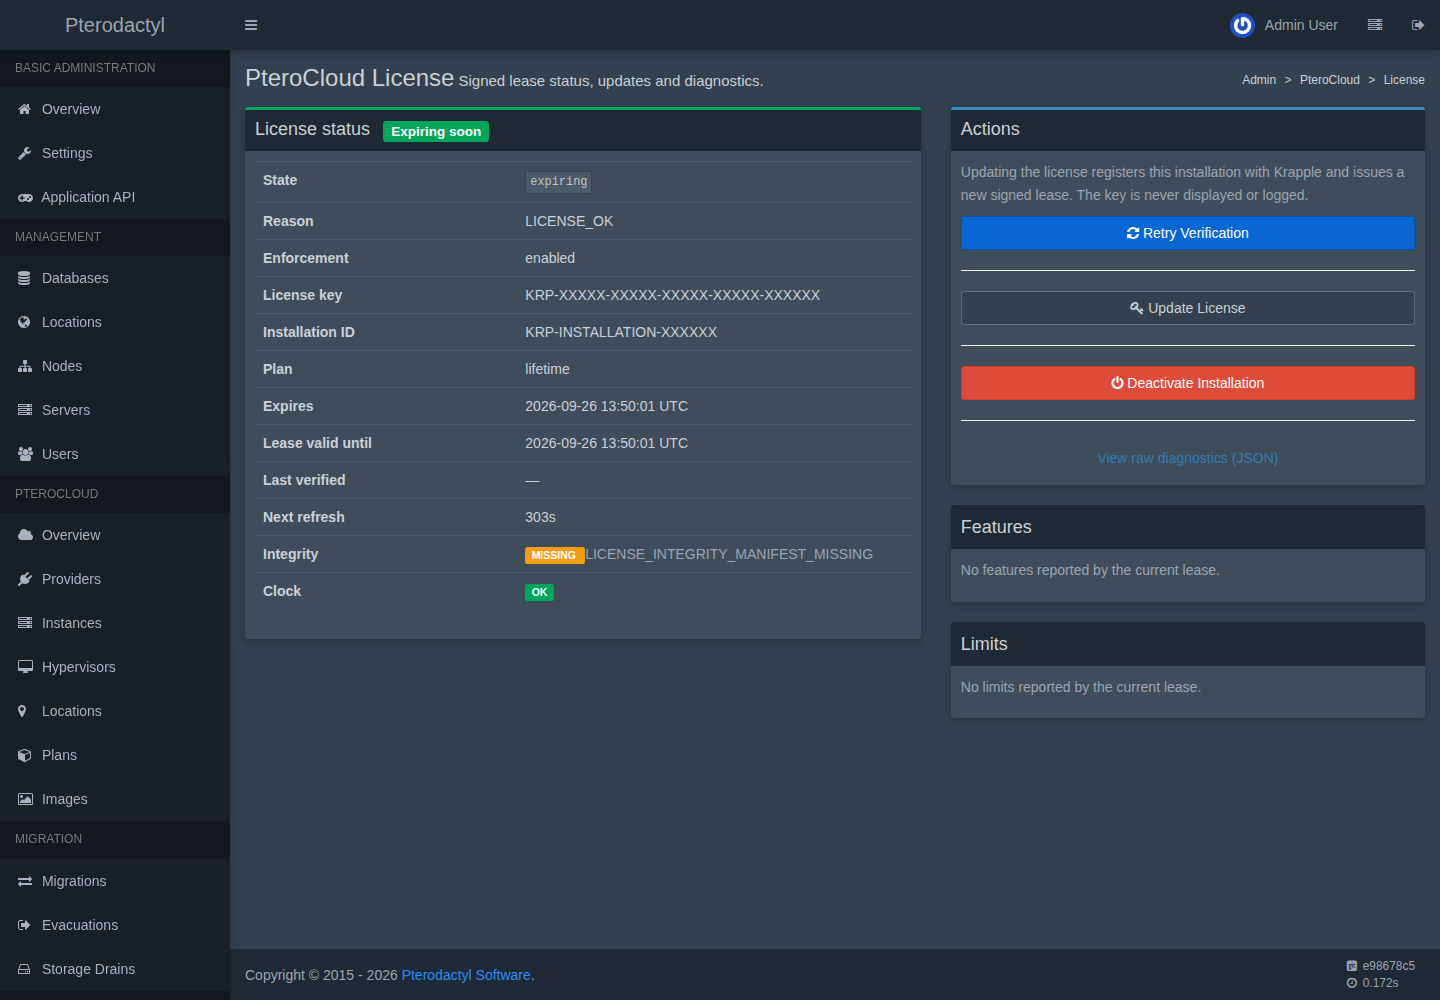Click the drive icon beside Storage Drains
The image size is (1440, 1000).
pos(24,969)
